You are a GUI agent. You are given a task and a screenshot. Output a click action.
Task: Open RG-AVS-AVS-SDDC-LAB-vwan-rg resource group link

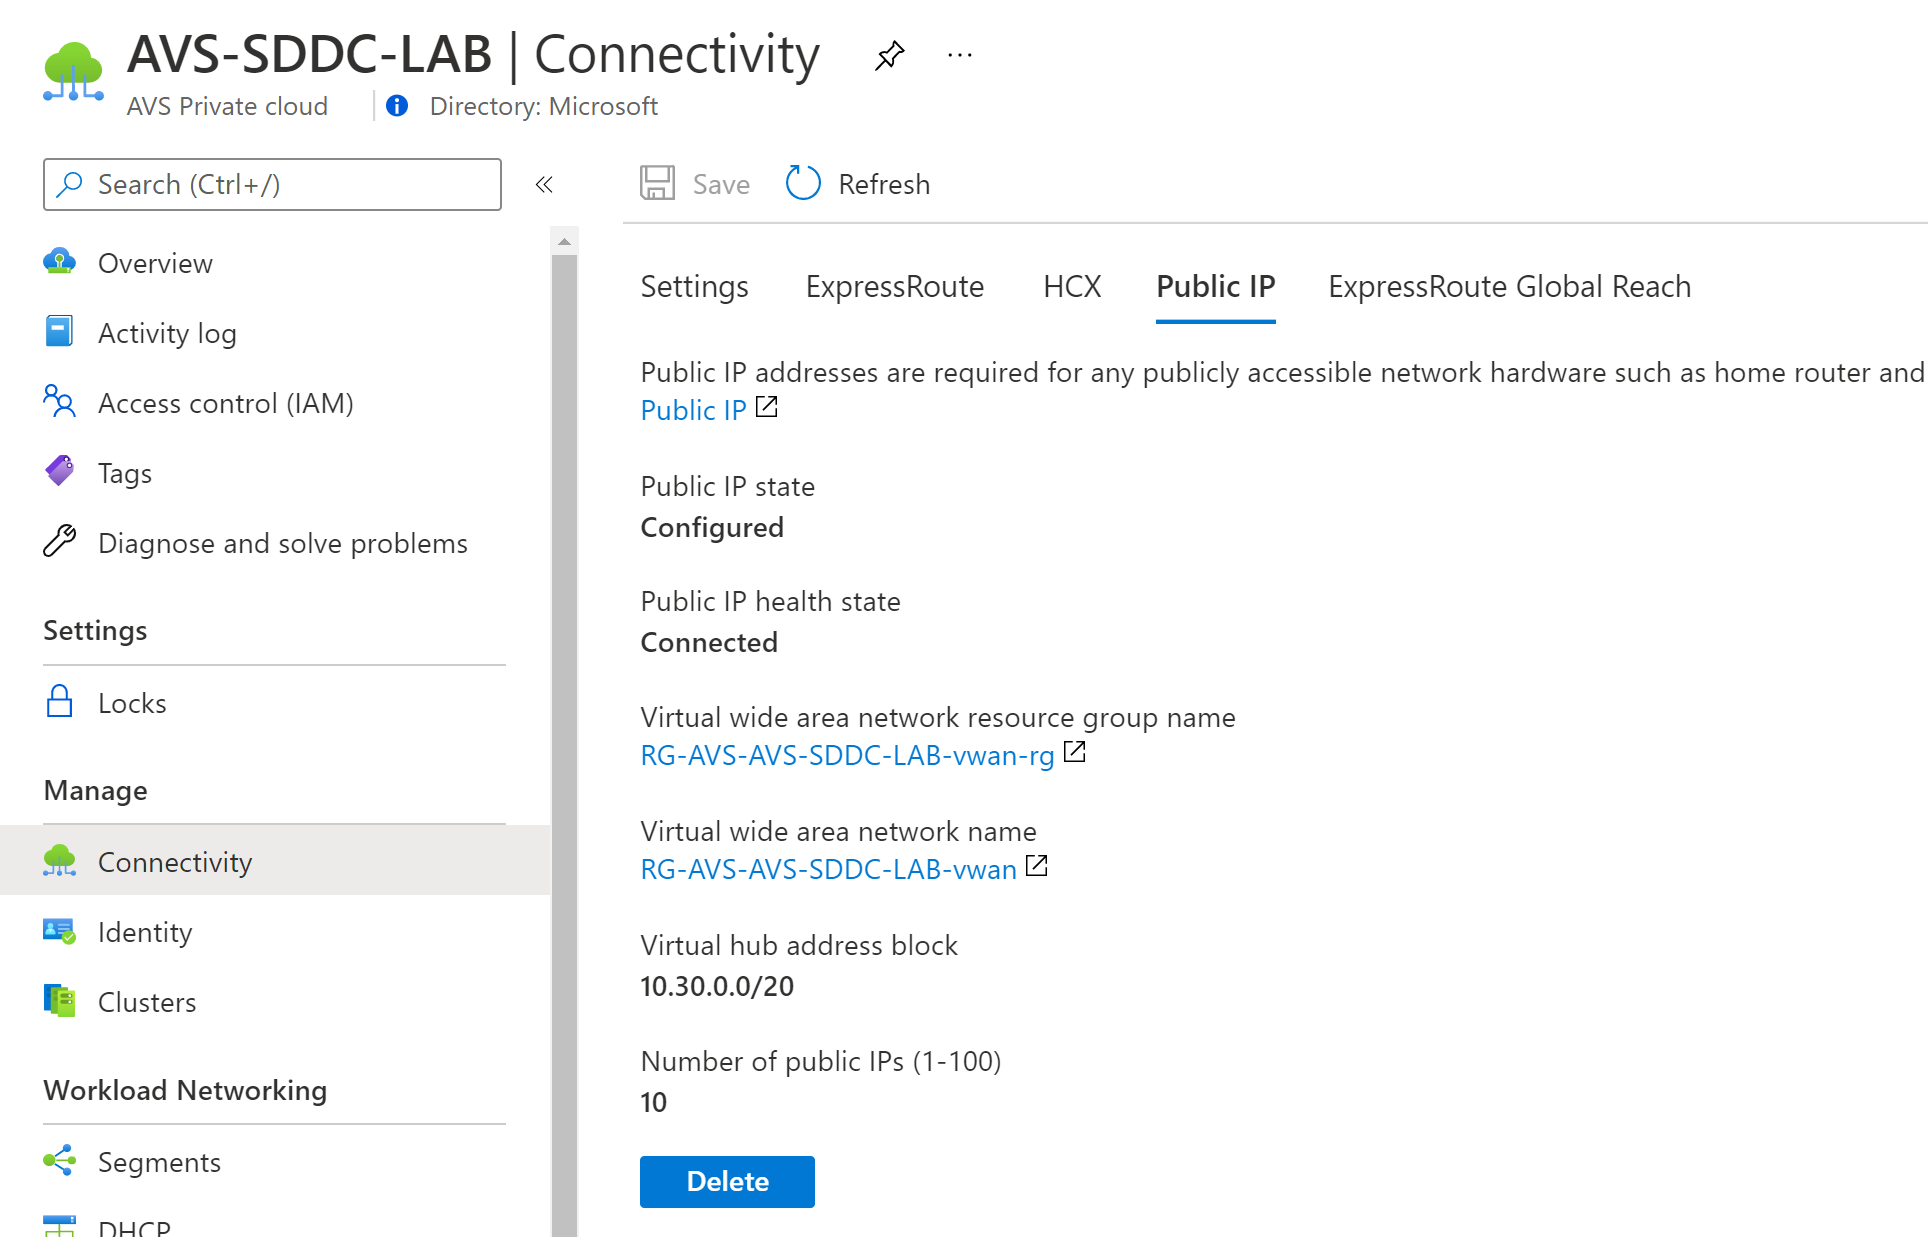847,756
